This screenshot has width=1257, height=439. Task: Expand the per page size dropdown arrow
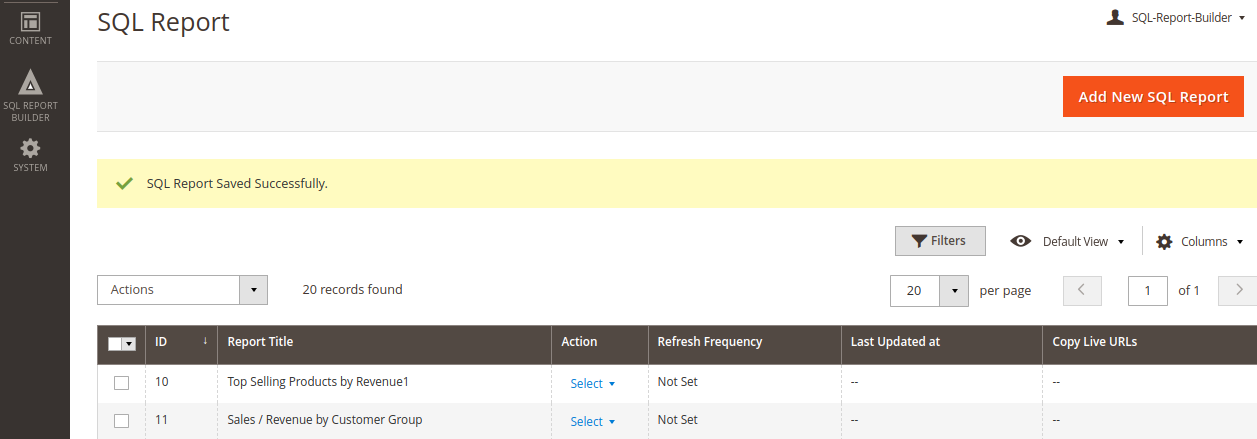coord(955,290)
